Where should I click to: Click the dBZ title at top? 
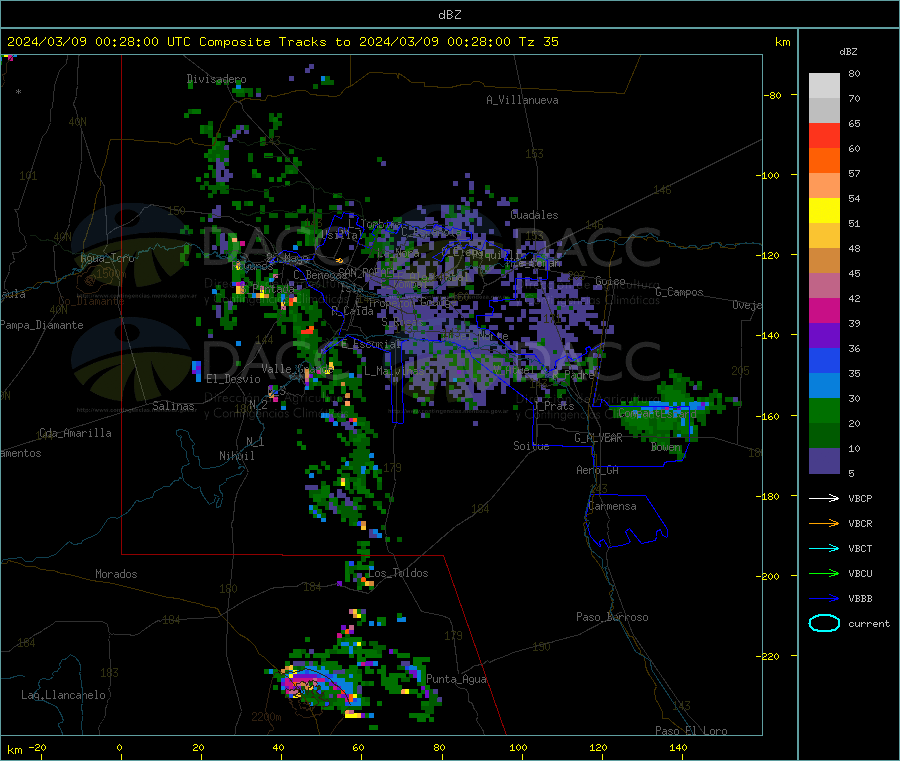pos(449,15)
